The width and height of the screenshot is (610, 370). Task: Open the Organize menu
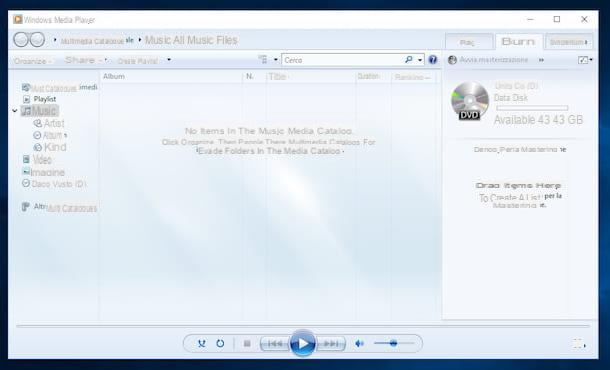pos(32,61)
